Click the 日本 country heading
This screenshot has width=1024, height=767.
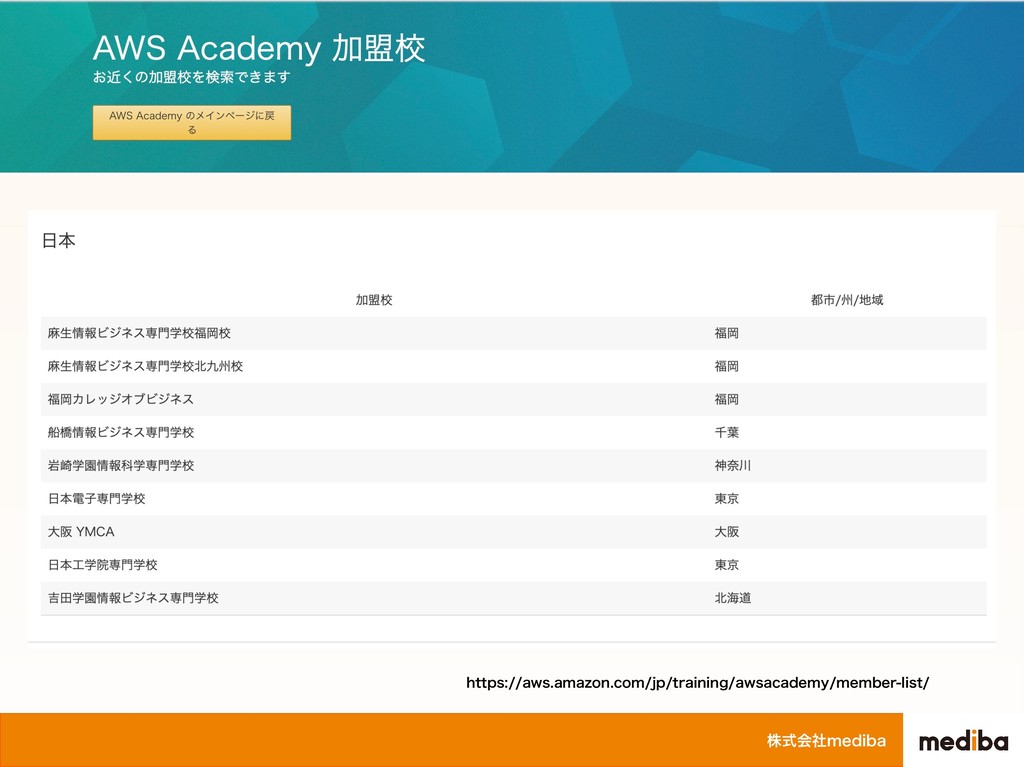point(59,240)
